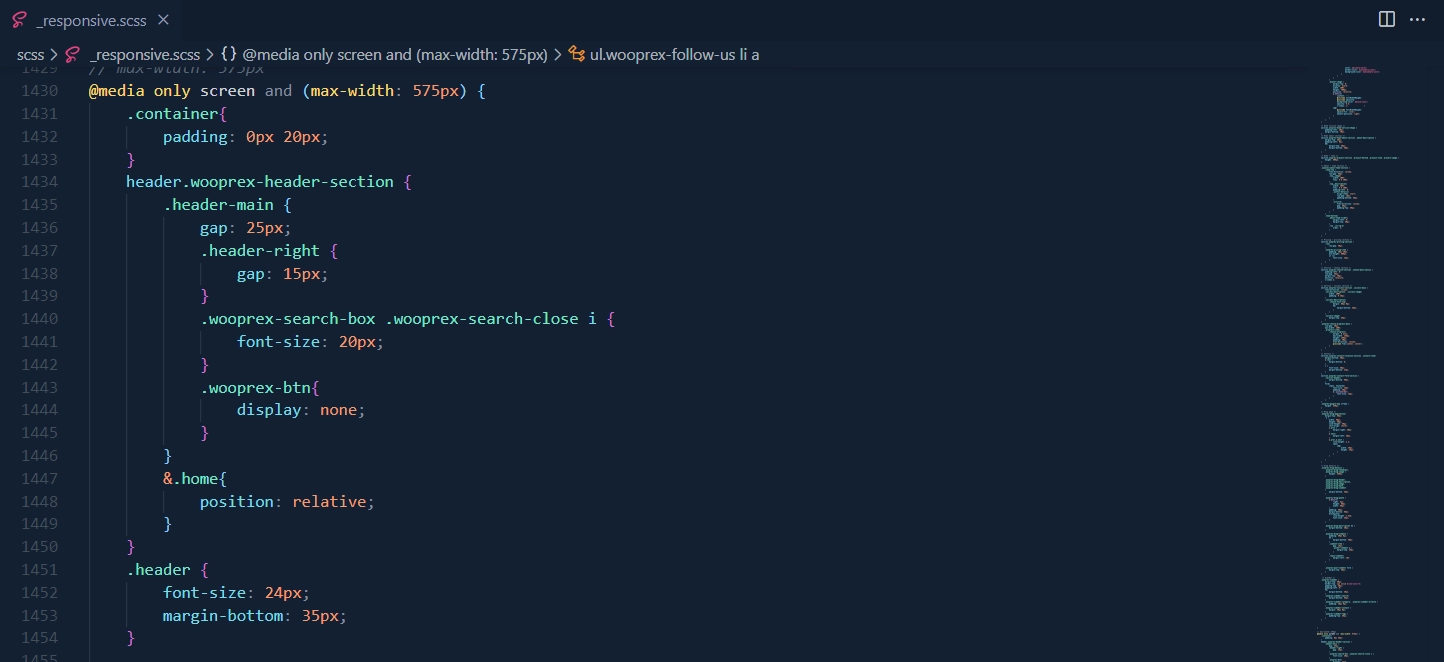Click the .wooprex-search-box selector text
The height and width of the screenshot is (662, 1444).
288,319
